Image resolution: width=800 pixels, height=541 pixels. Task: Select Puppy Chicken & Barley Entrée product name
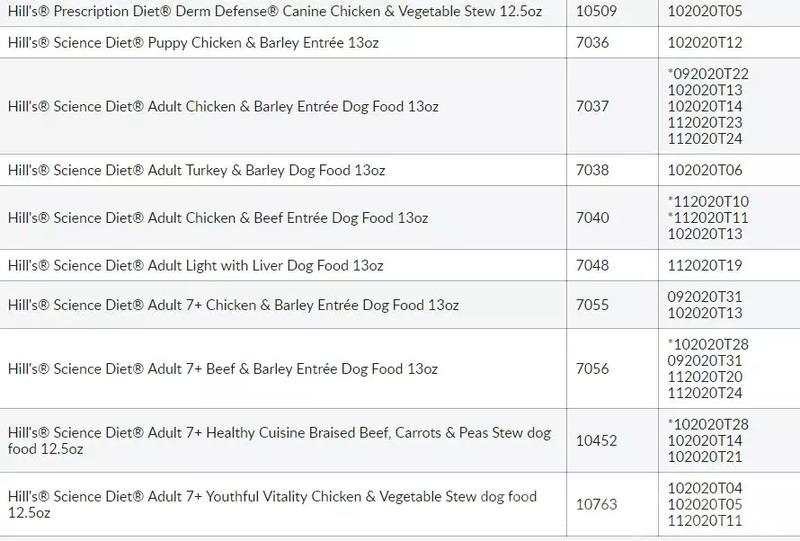[x=192, y=42]
